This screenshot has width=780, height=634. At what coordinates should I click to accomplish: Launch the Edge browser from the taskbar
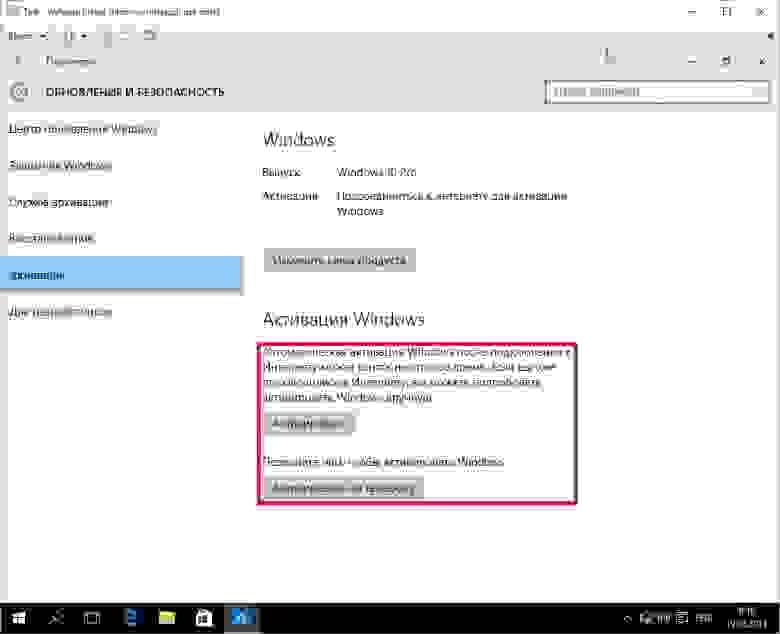point(132,618)
